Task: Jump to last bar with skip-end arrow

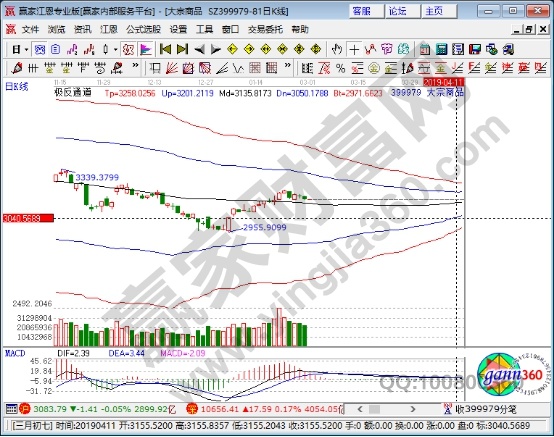Action: click(182, 49)
